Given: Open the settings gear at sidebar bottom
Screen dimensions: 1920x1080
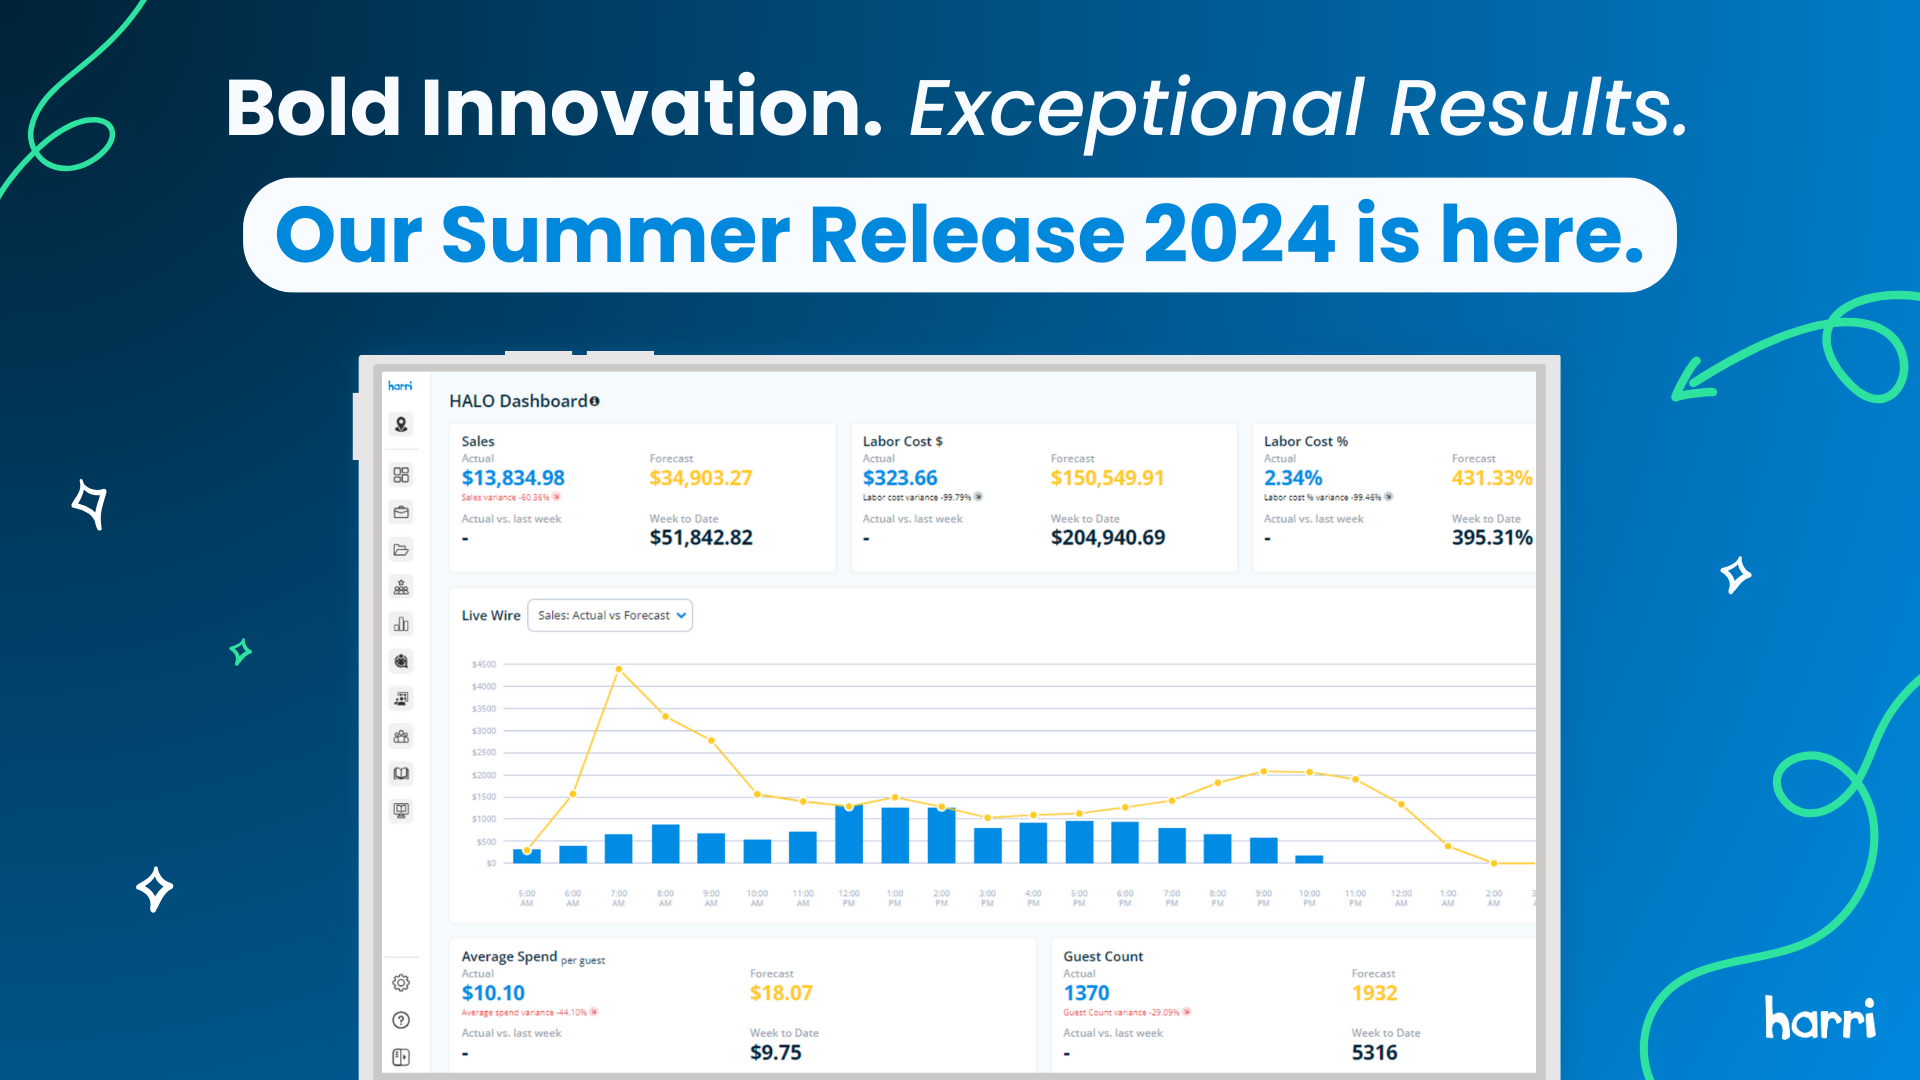Looking at the screenshot, I should pos(401,982).
